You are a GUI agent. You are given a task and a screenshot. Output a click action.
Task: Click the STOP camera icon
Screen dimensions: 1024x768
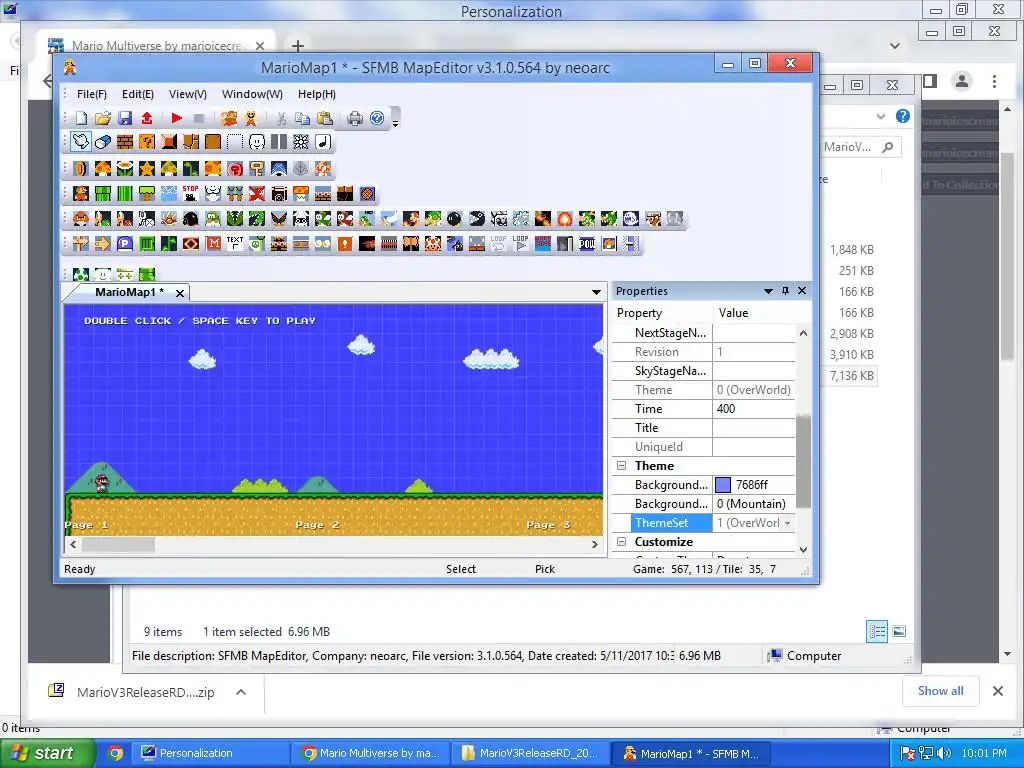coord(191,193)
